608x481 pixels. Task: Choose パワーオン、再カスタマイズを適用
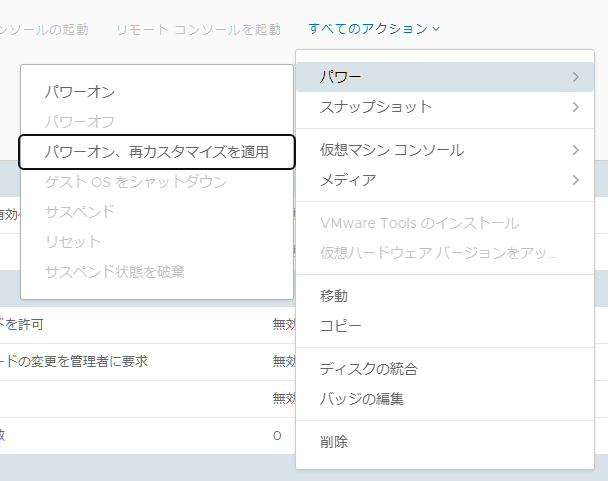(157, 152)
